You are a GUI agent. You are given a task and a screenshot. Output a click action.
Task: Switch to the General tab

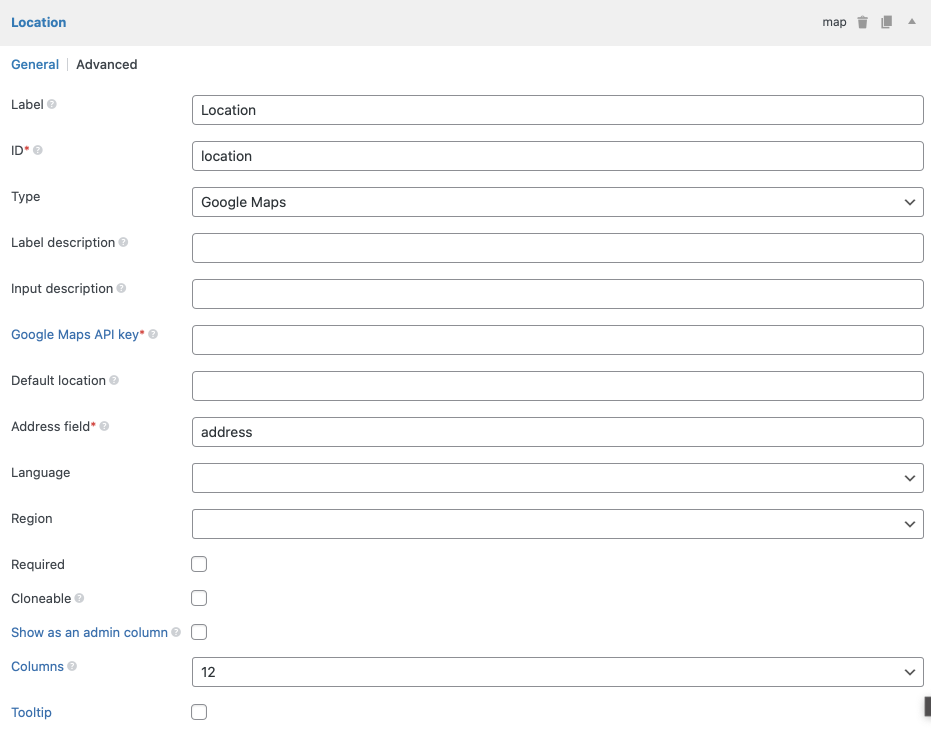tap(35, 64)
